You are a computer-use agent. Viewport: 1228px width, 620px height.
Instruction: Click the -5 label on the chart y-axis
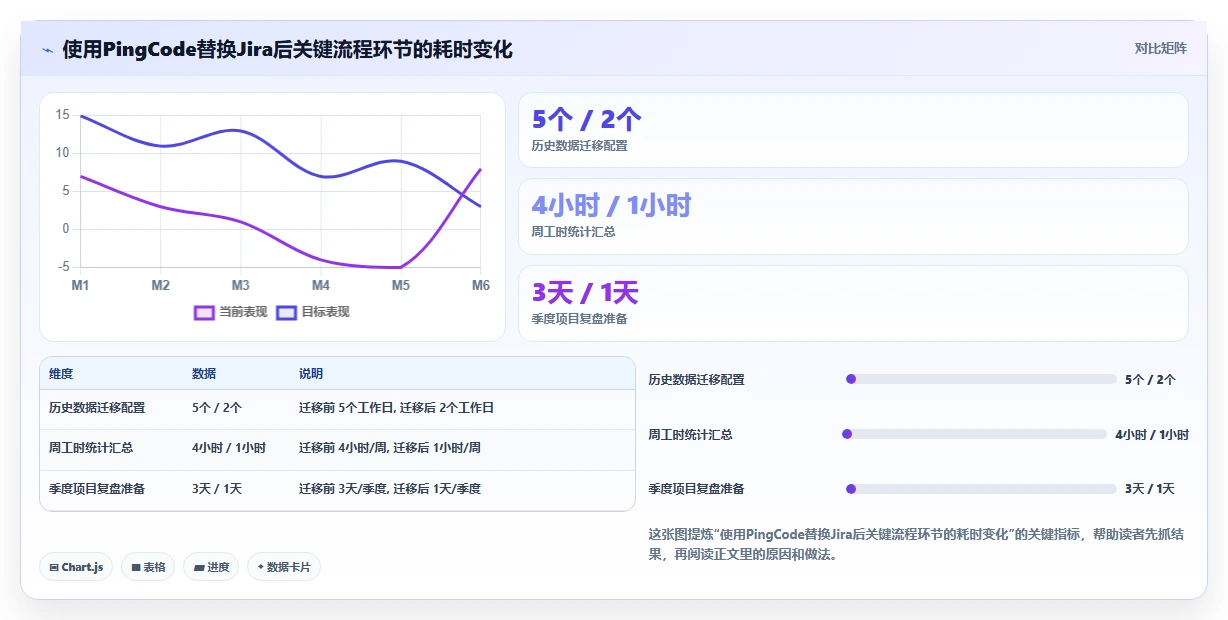click(64, 267)
